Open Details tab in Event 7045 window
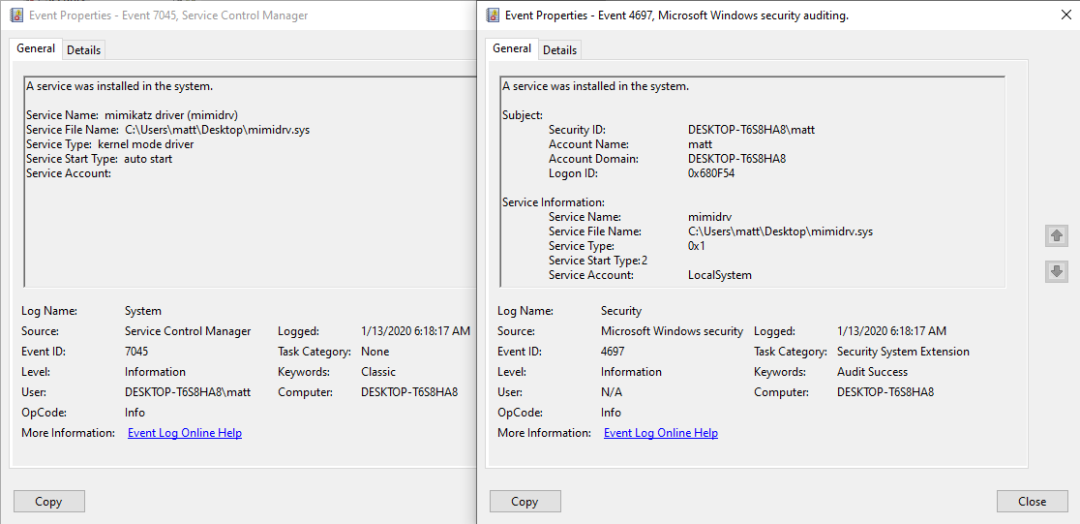This screenshot has width=1080, height=524. click(x=84, y=50)
